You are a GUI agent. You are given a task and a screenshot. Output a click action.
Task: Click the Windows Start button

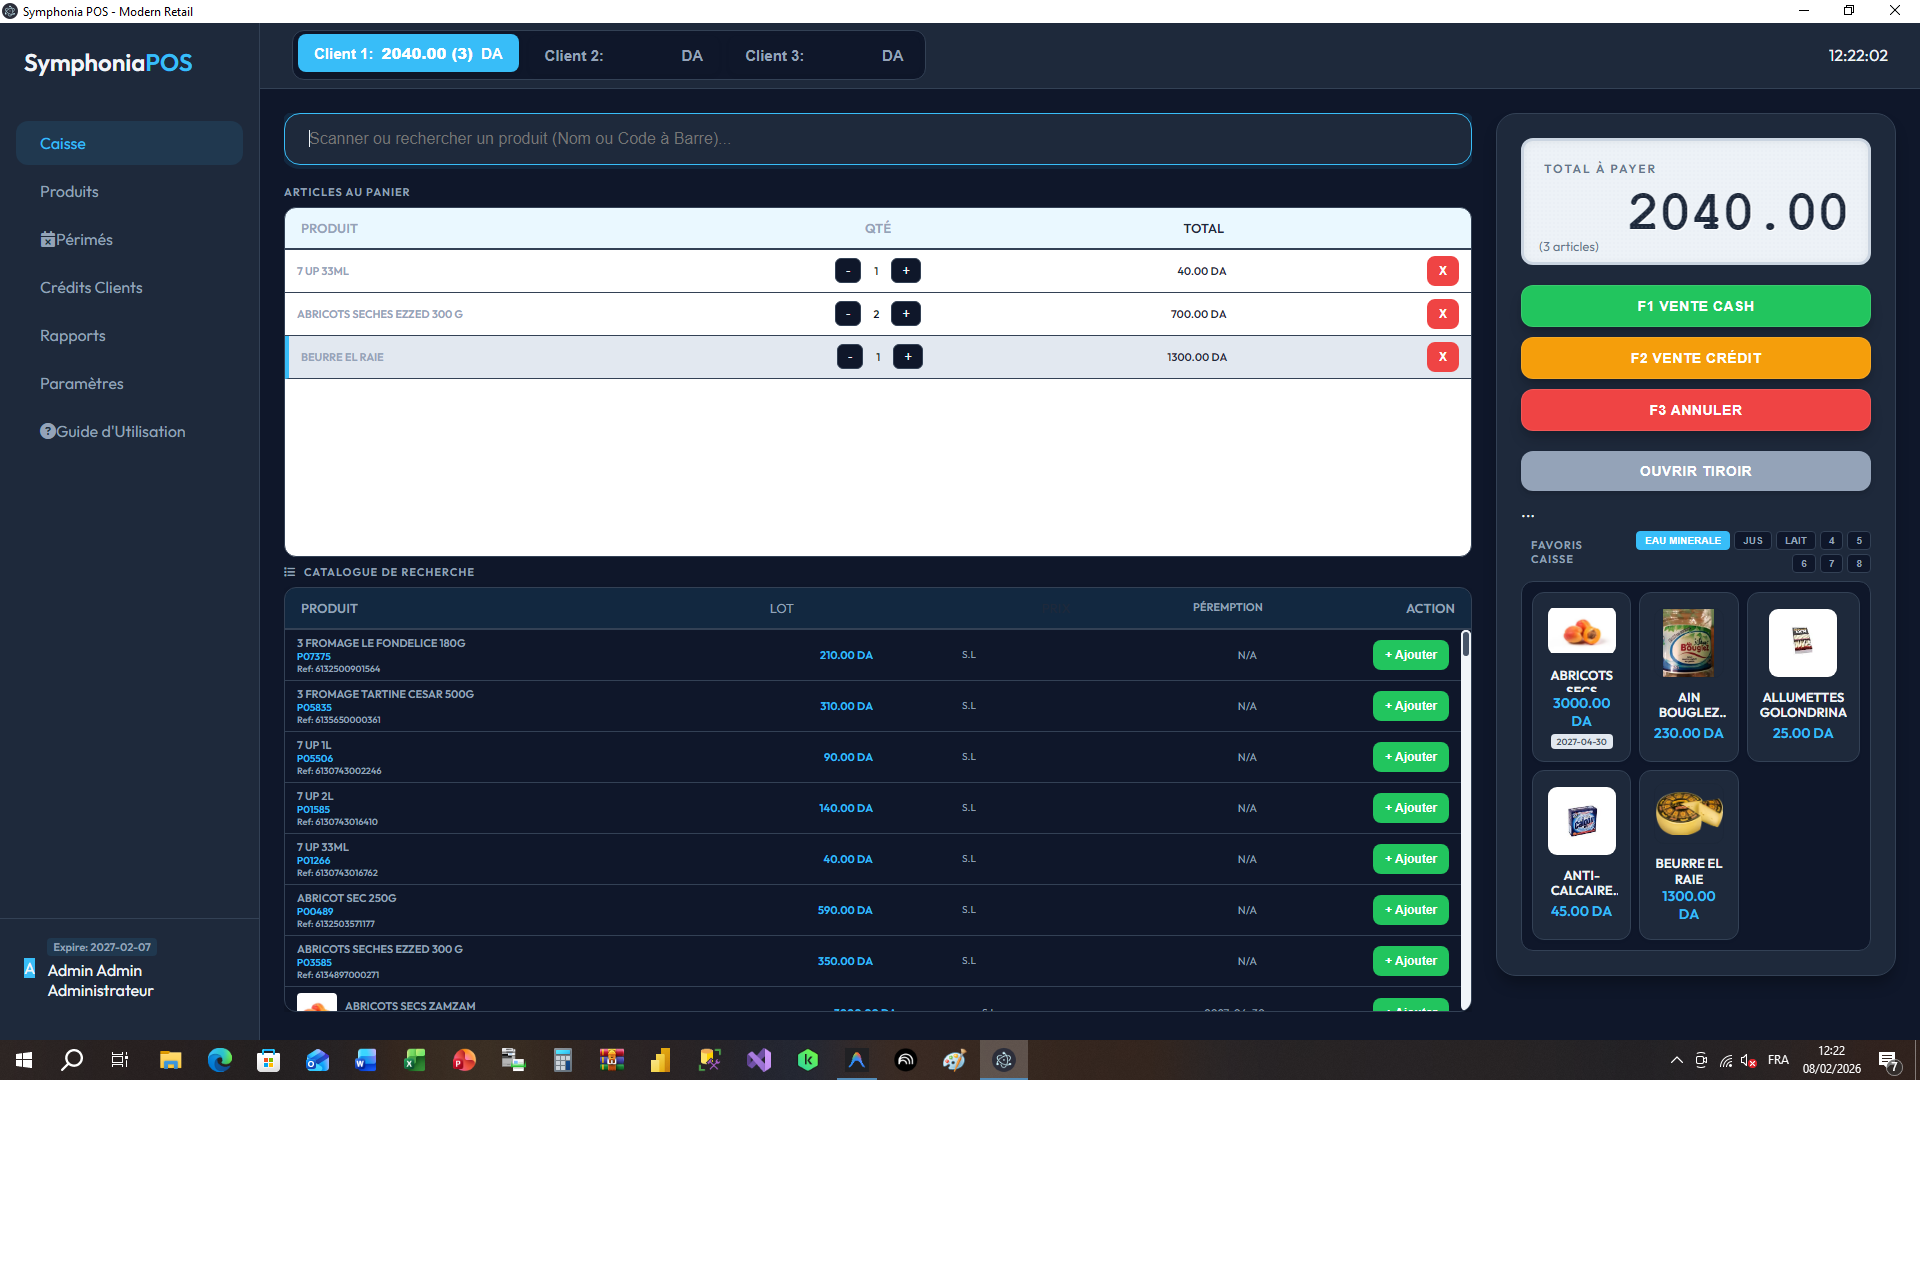point(23,1060)
